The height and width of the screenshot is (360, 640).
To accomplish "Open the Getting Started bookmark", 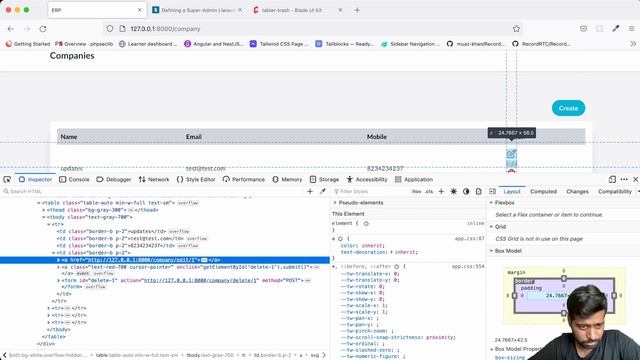I will [x=28, y=44].
